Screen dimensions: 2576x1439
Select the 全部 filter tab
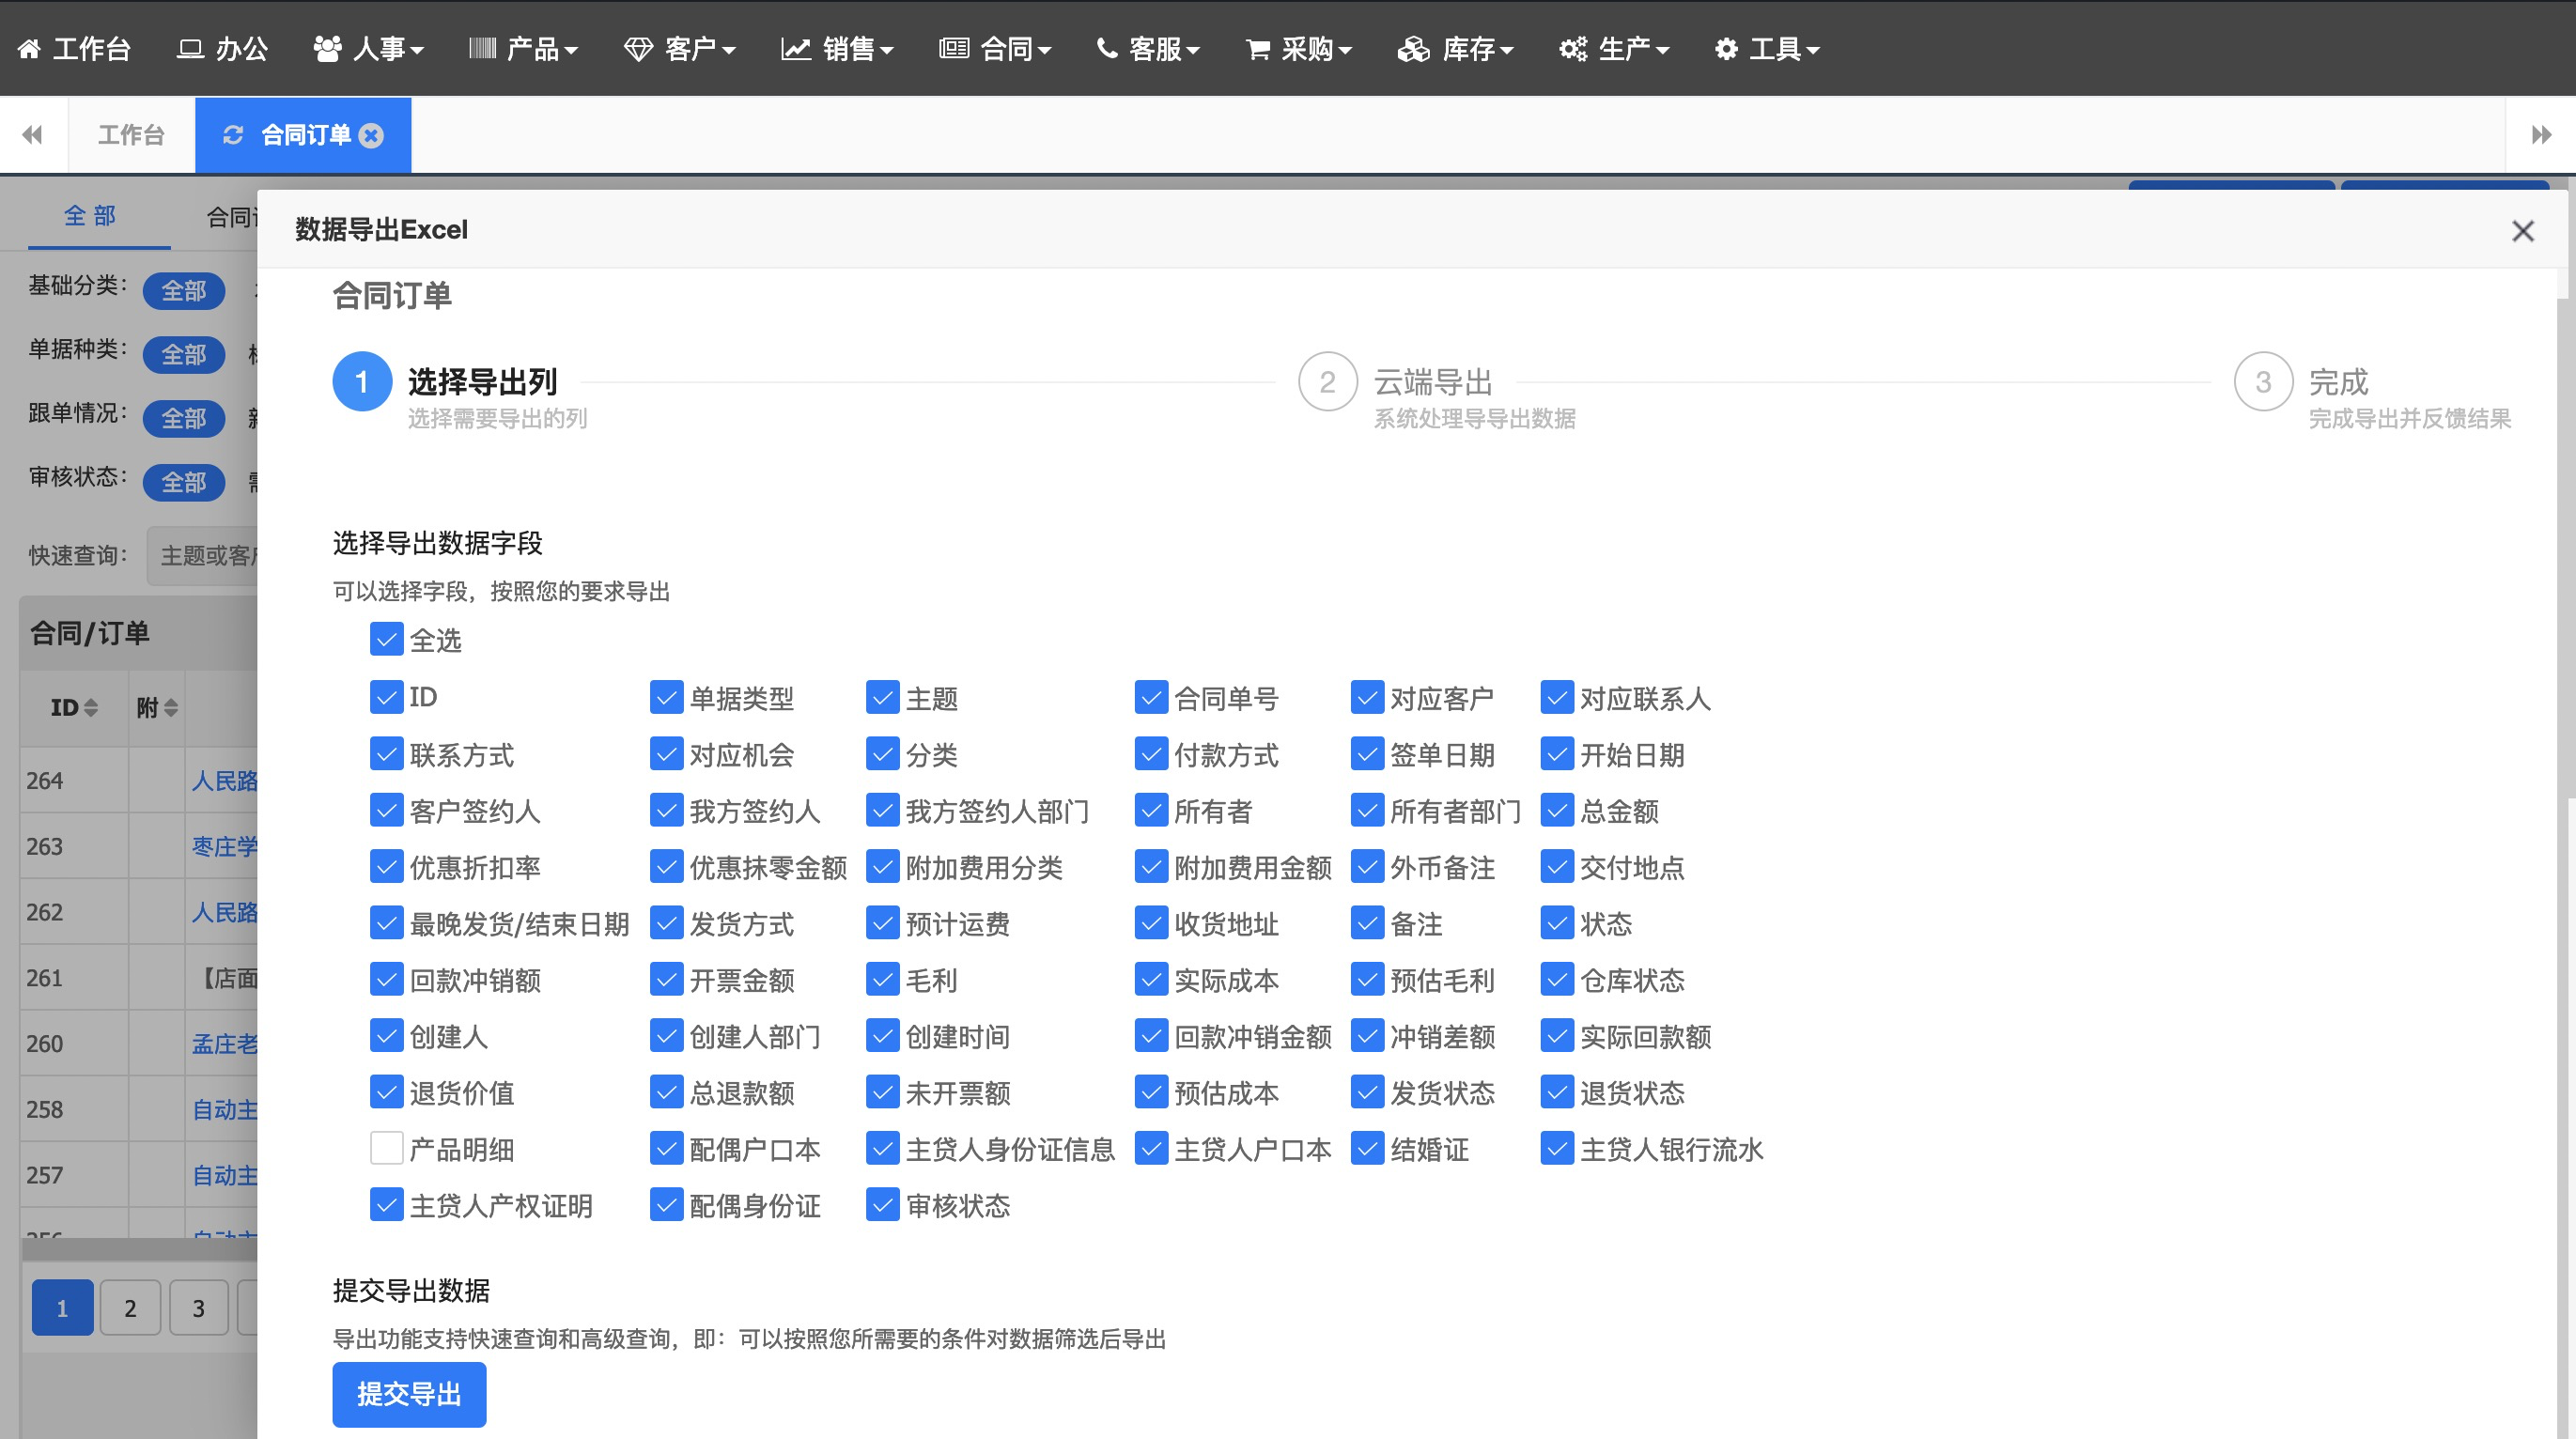tap(90, 216)
